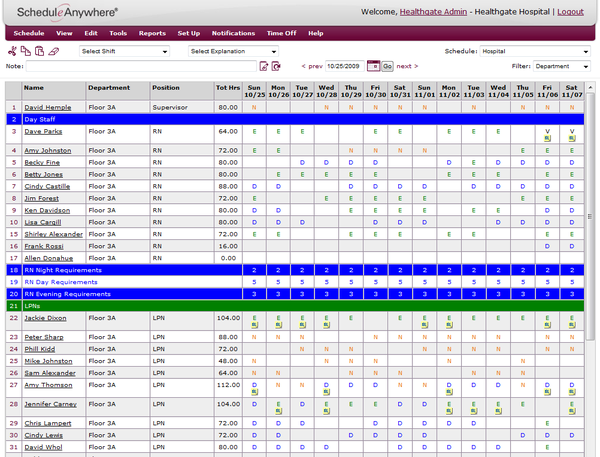Screen dimensions: 600x457
Task: Open Jackie Dixon's Sun 10/25 shift note icon
Action: tap(254, 325)
